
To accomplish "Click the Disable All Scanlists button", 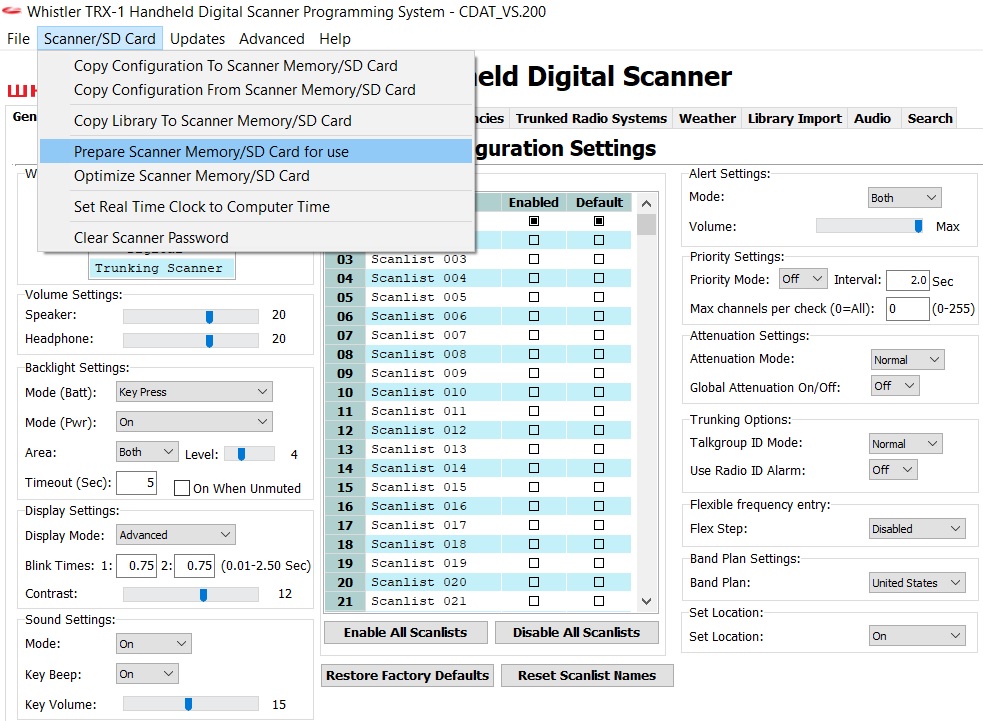I will [x=577, y=633].
